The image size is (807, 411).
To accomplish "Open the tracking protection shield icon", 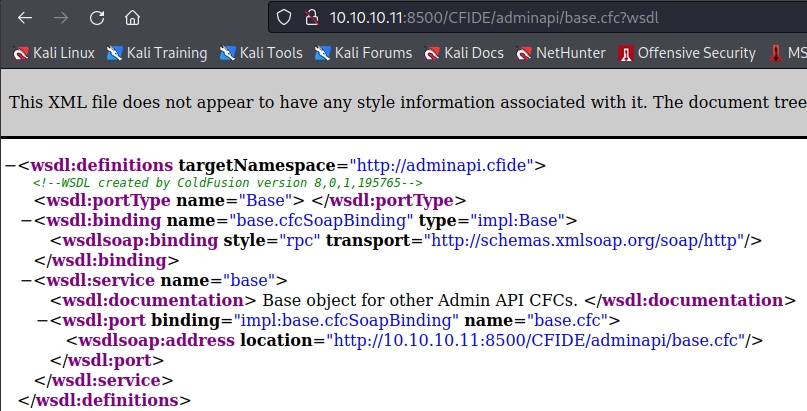I will click(x=284, y=18).
